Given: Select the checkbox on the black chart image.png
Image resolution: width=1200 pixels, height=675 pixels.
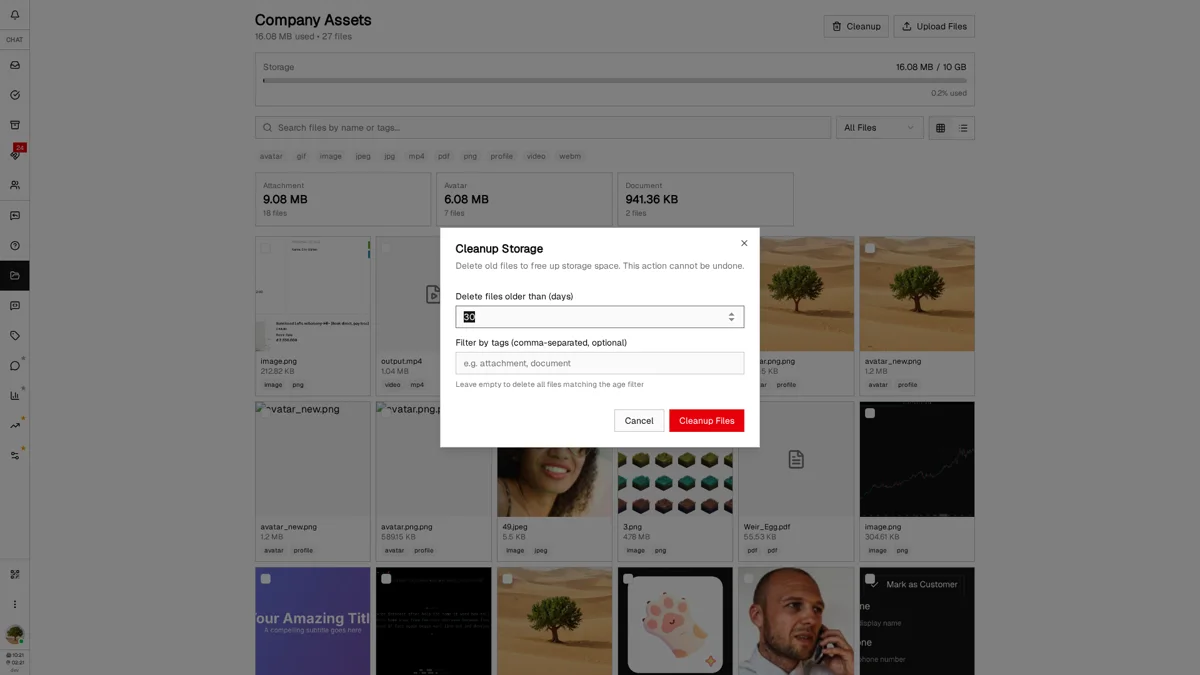Looking at the screenshot, I should tap(870, 413).
